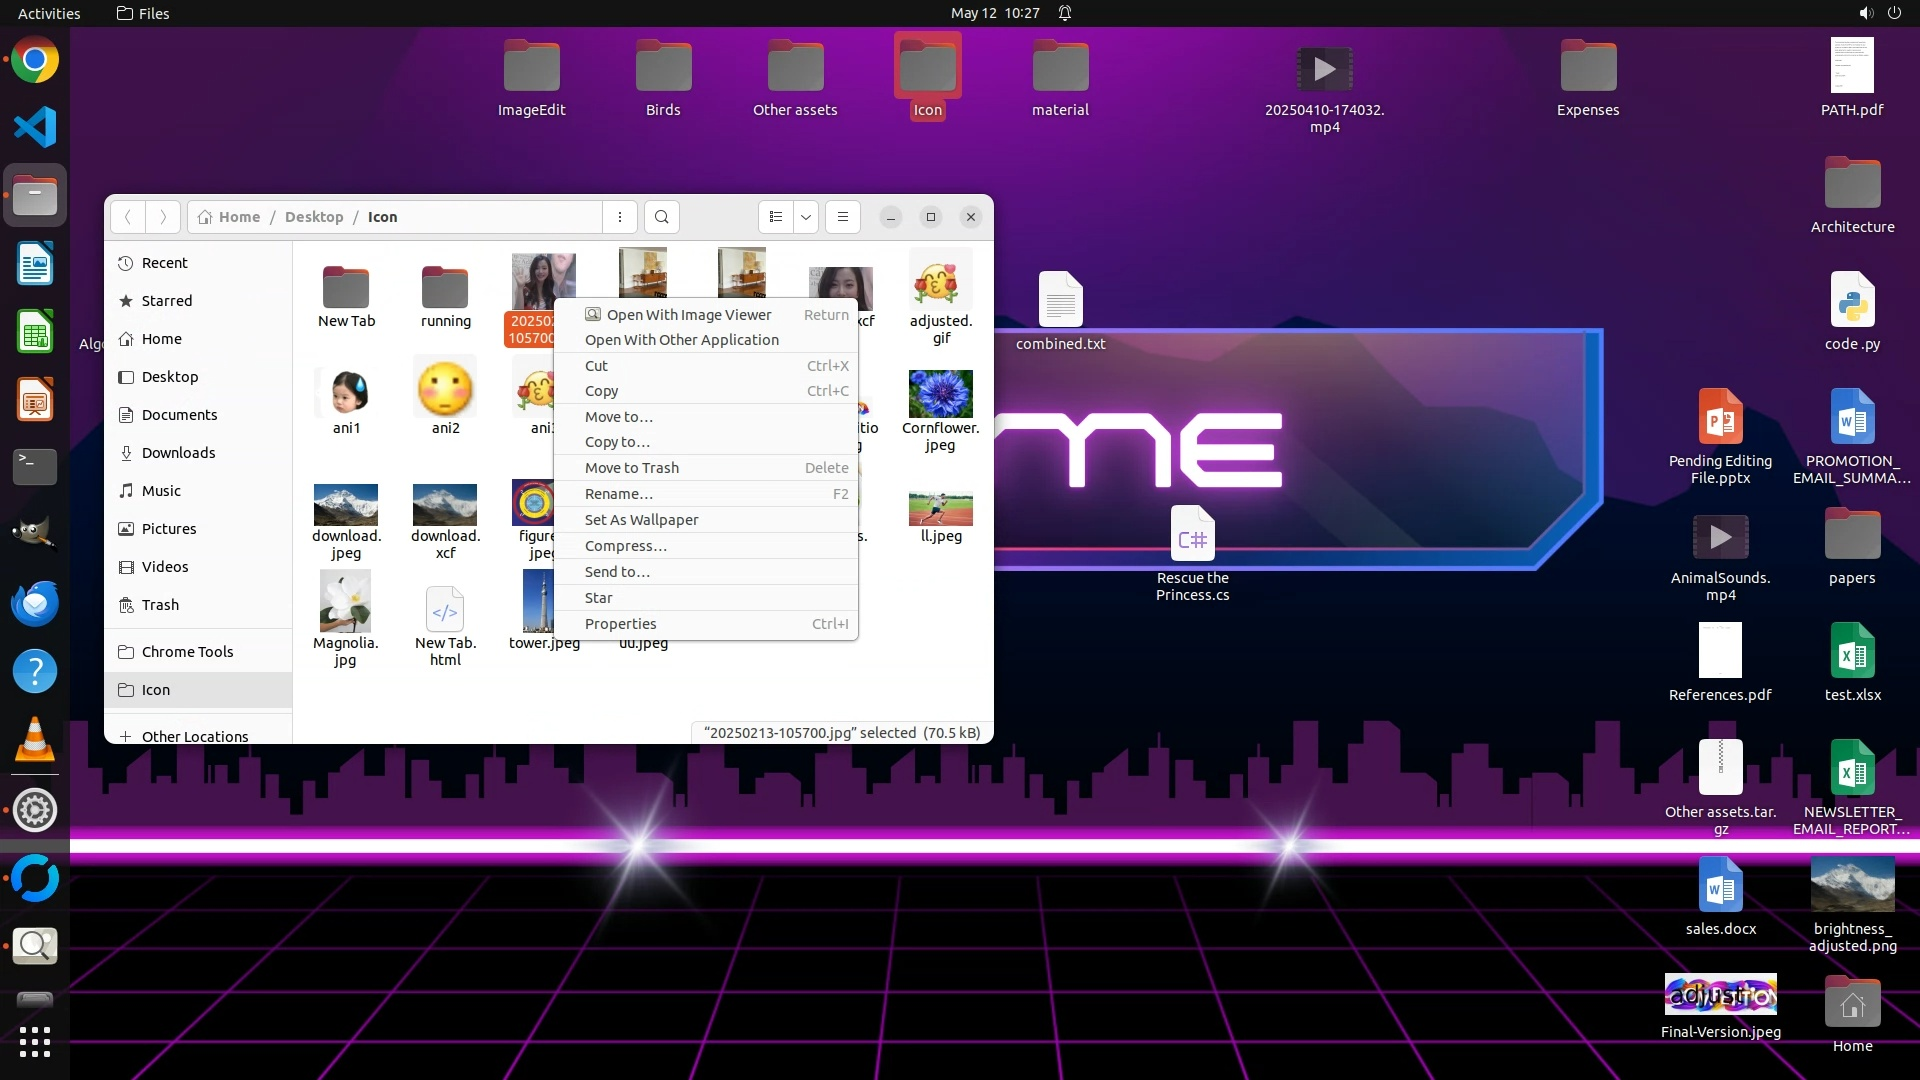
Task: Open the path bar three-dots menu
Action: click(620, 217)
